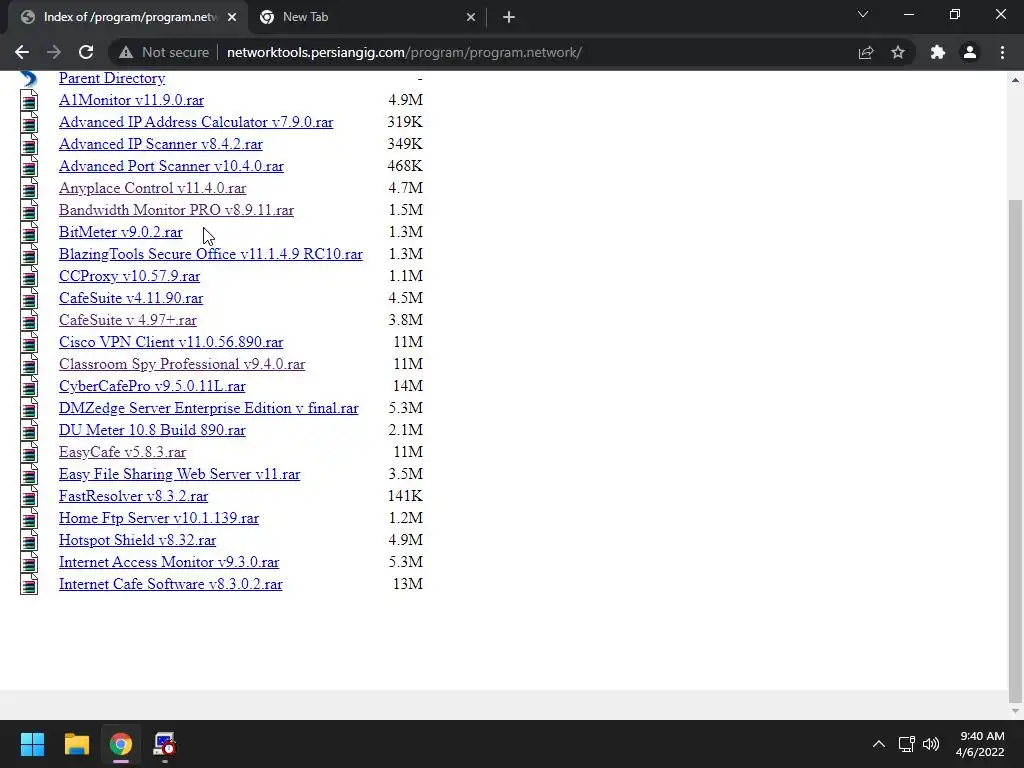The width and height of the screenshot is (1024, 768).
Task: Share this page via share icon
Action: coord(866,52)
